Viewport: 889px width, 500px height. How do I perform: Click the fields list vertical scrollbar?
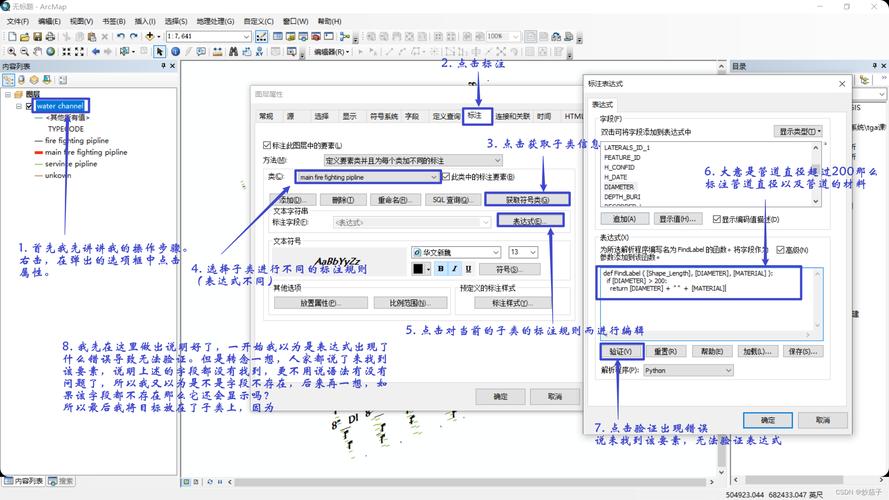(x=816, y=174)
